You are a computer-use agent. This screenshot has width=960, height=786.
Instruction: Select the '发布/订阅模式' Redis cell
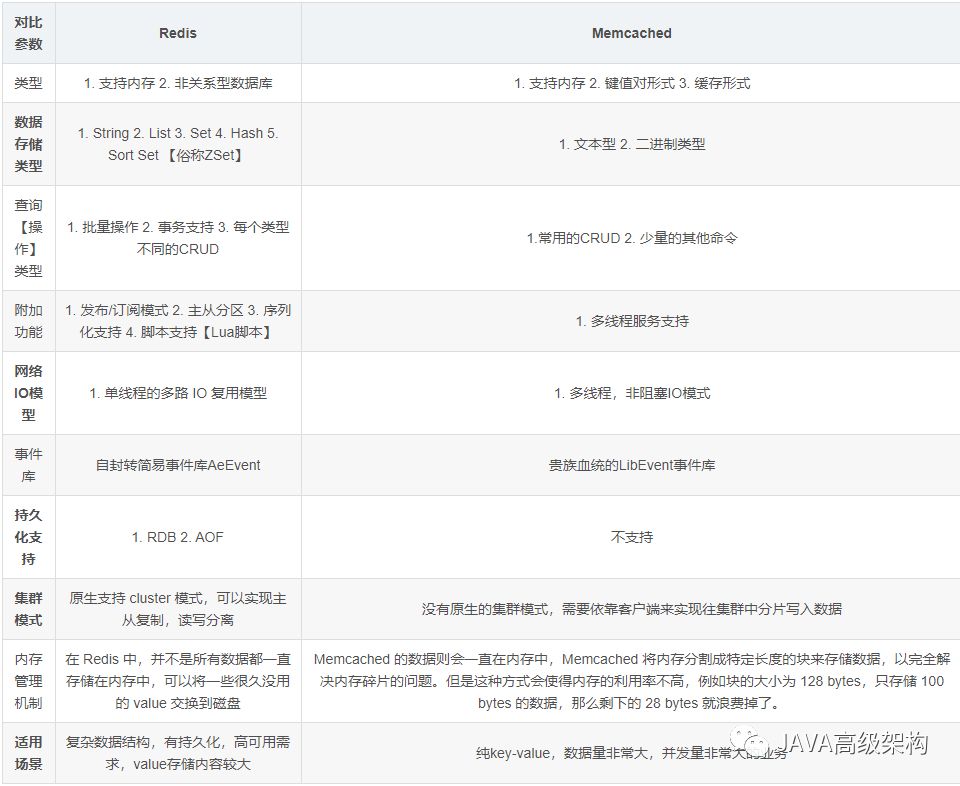(178, 321)
